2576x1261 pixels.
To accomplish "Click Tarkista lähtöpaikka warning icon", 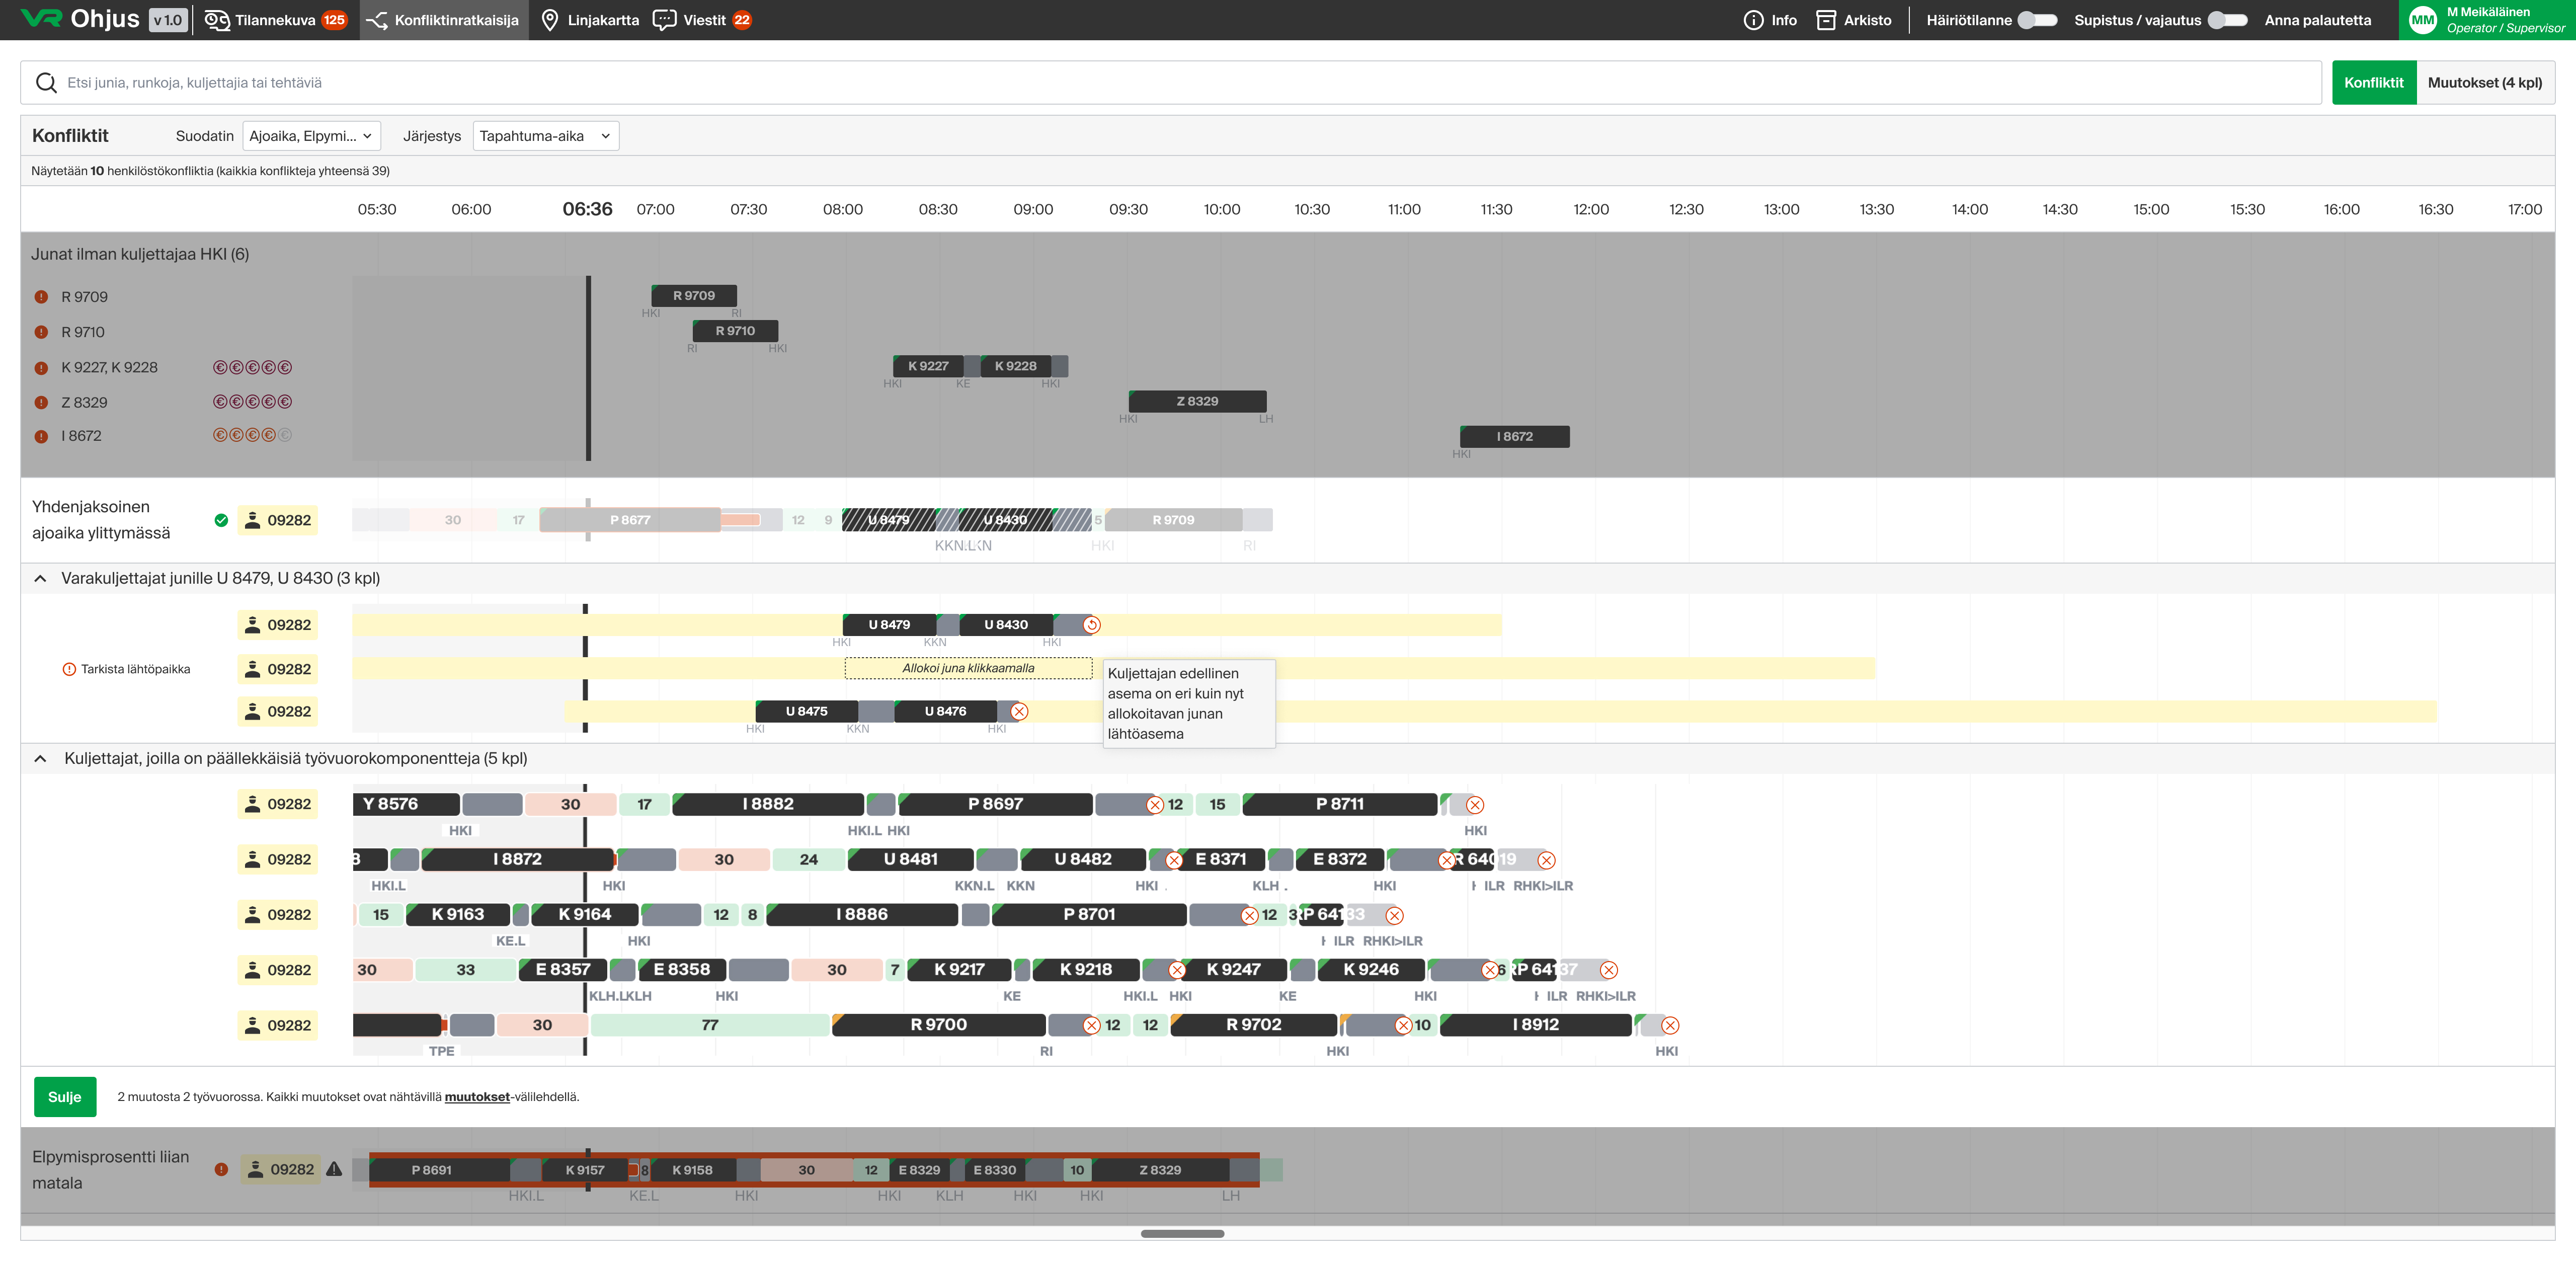I will pyautogui.click(x=69, y=669).
